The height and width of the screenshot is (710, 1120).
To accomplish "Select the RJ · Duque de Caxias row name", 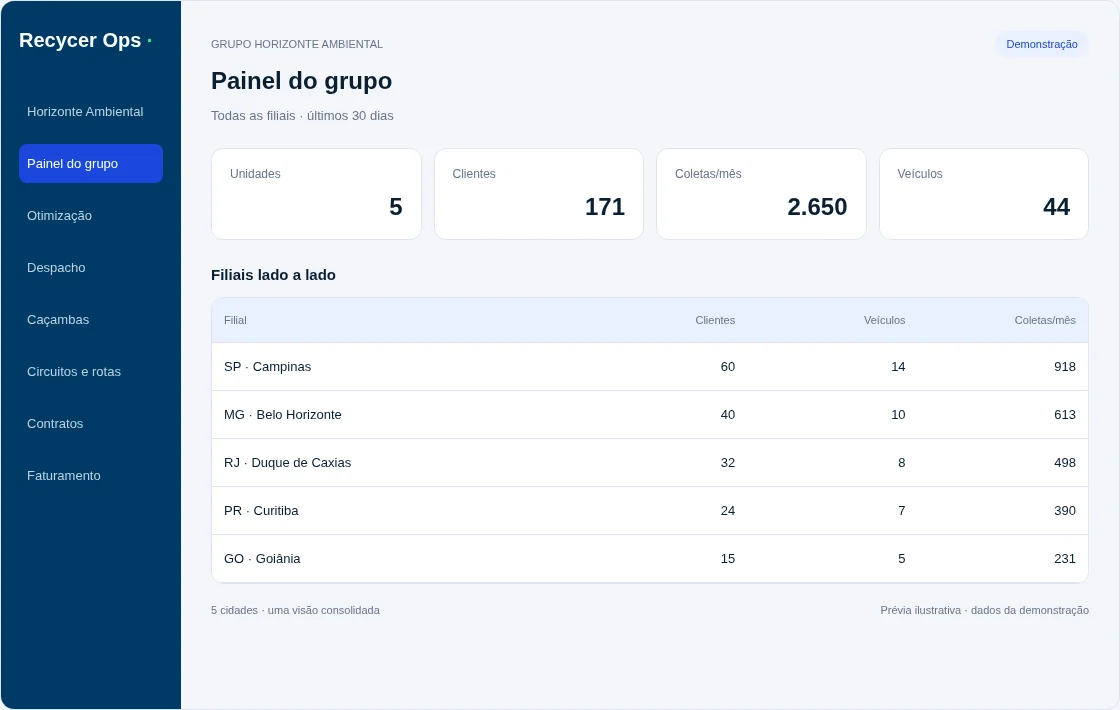I will click(x=288, y=463).
